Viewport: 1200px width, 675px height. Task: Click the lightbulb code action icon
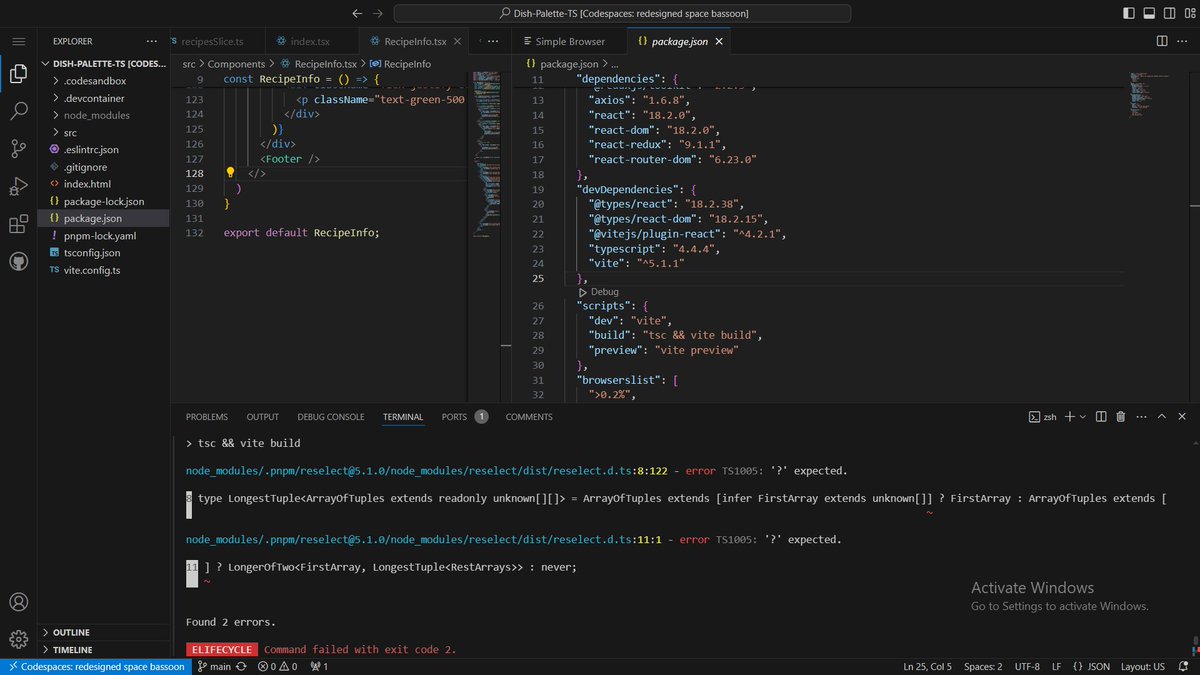230,173
